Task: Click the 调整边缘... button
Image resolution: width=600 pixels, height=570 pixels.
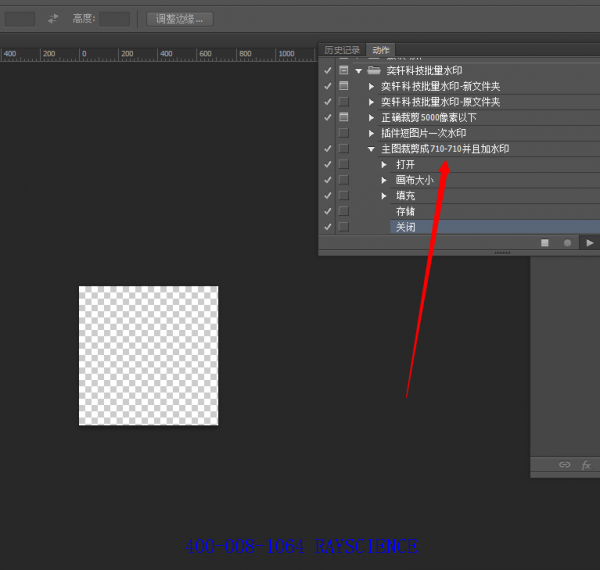Action: [x=180, y=18]
